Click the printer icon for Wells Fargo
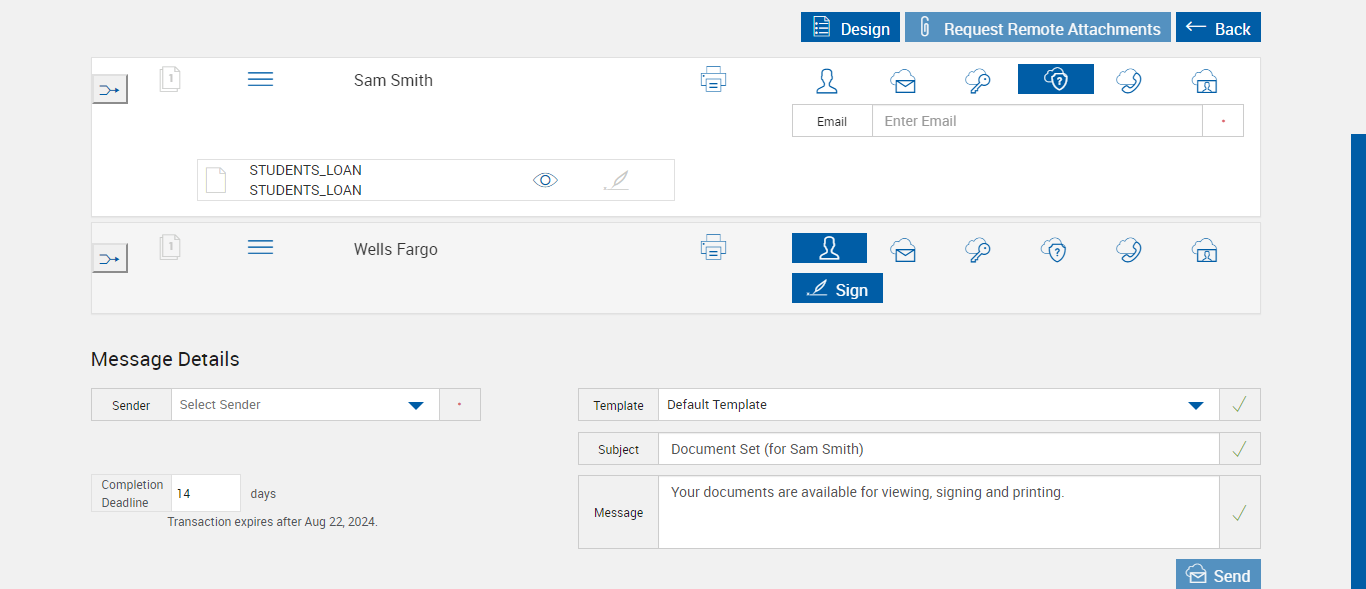This screenshot has height=589, width=1366. point(713,247)
